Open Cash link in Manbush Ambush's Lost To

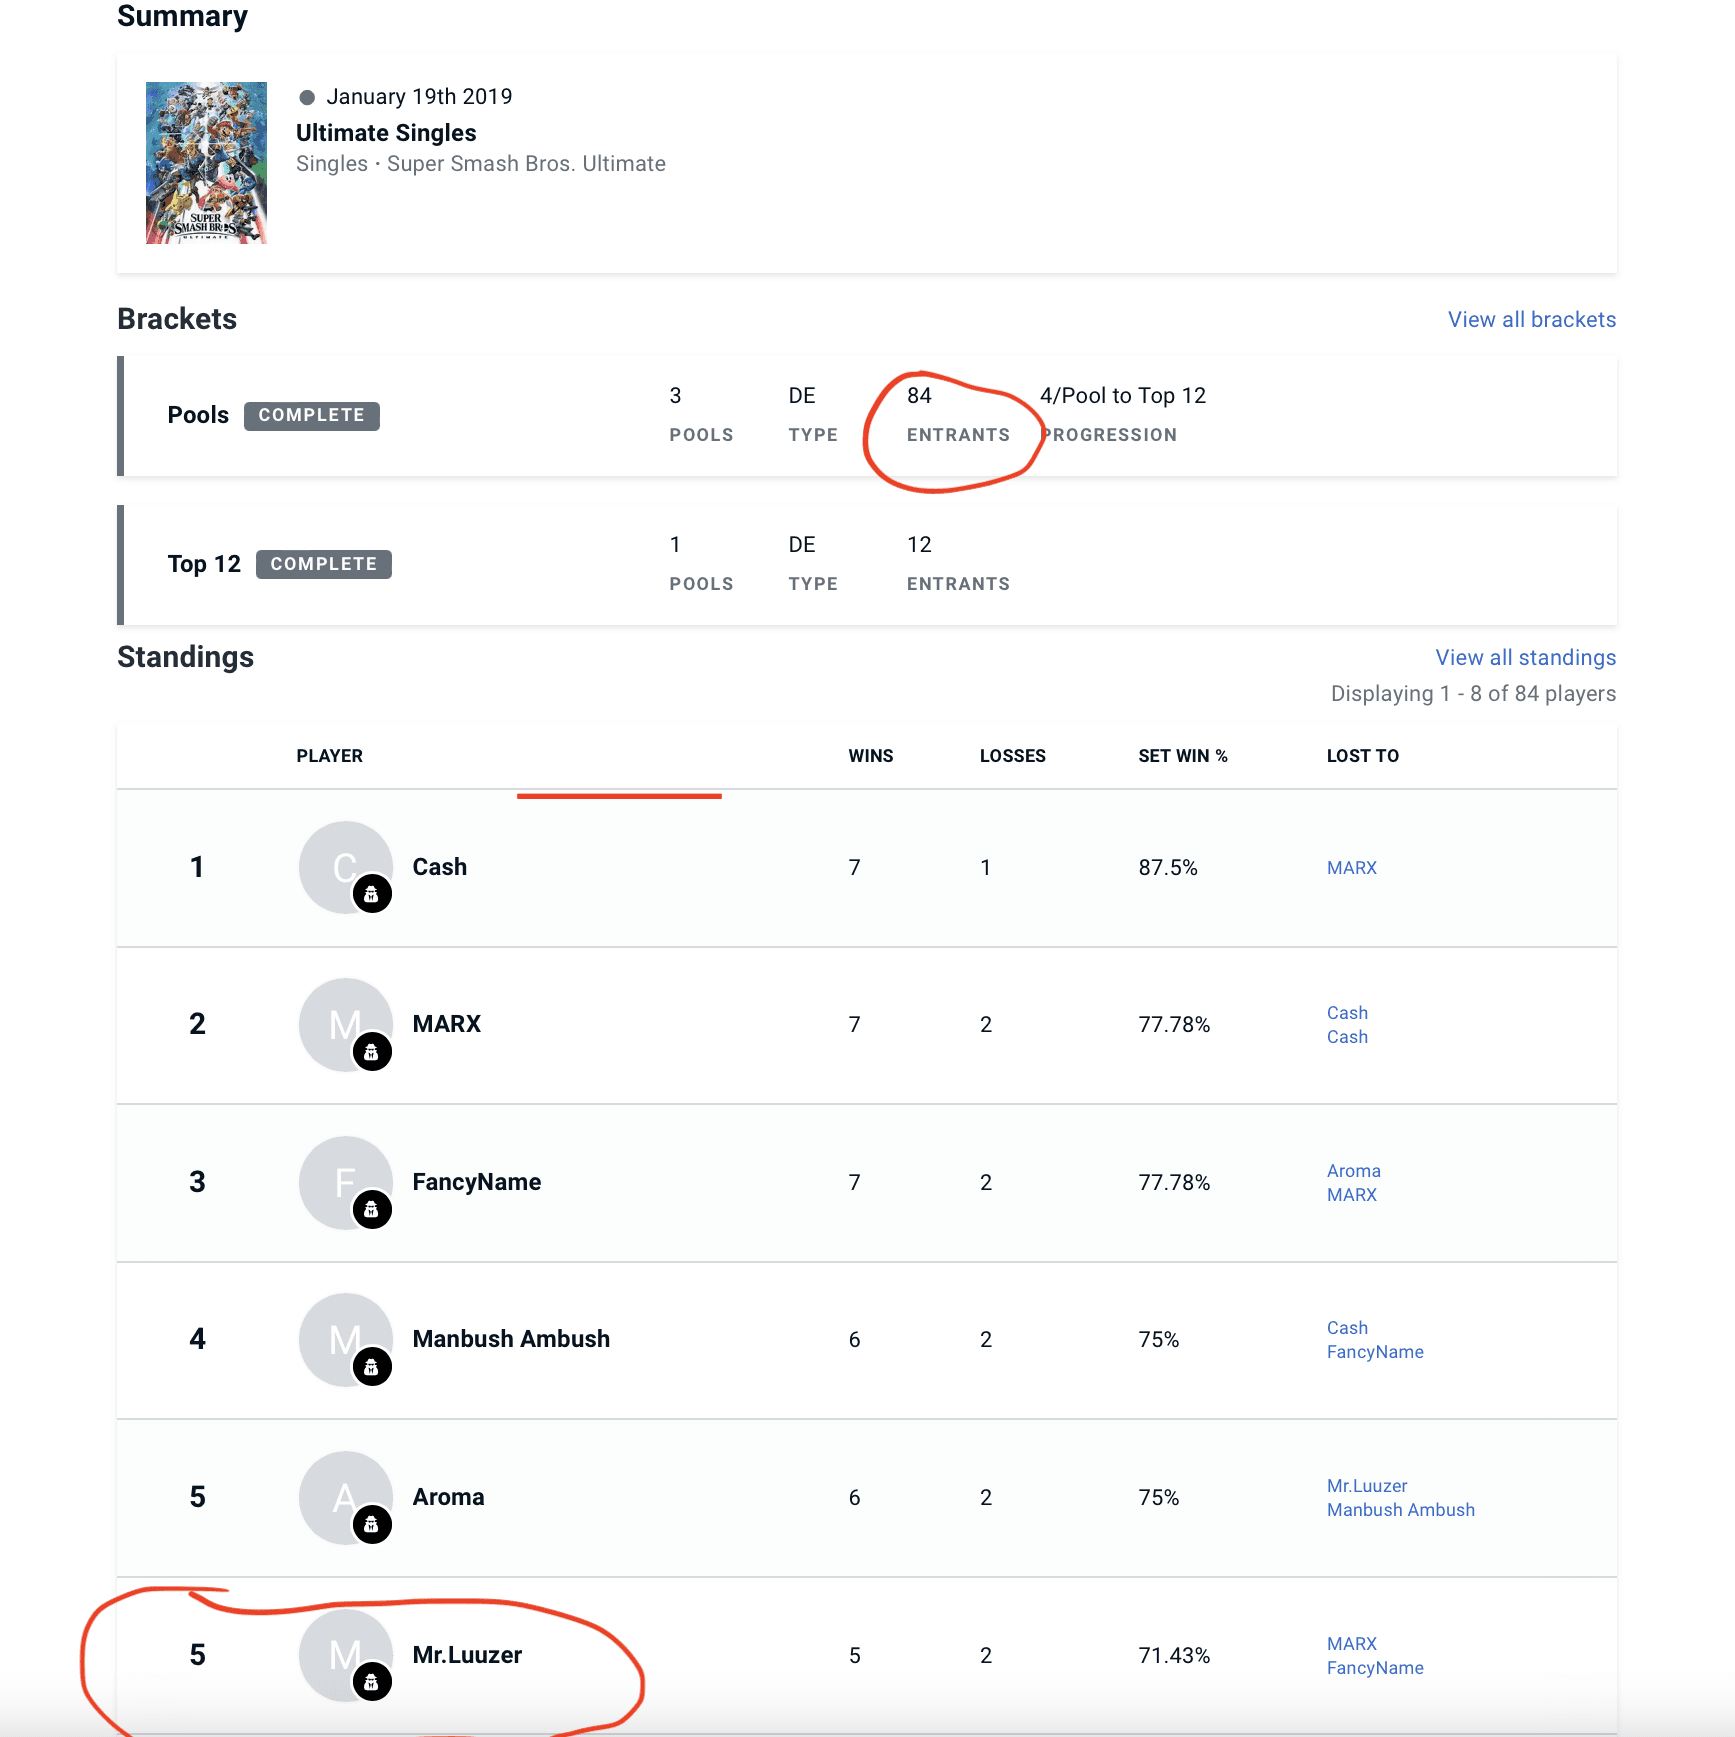(x=1347, y=1328)
